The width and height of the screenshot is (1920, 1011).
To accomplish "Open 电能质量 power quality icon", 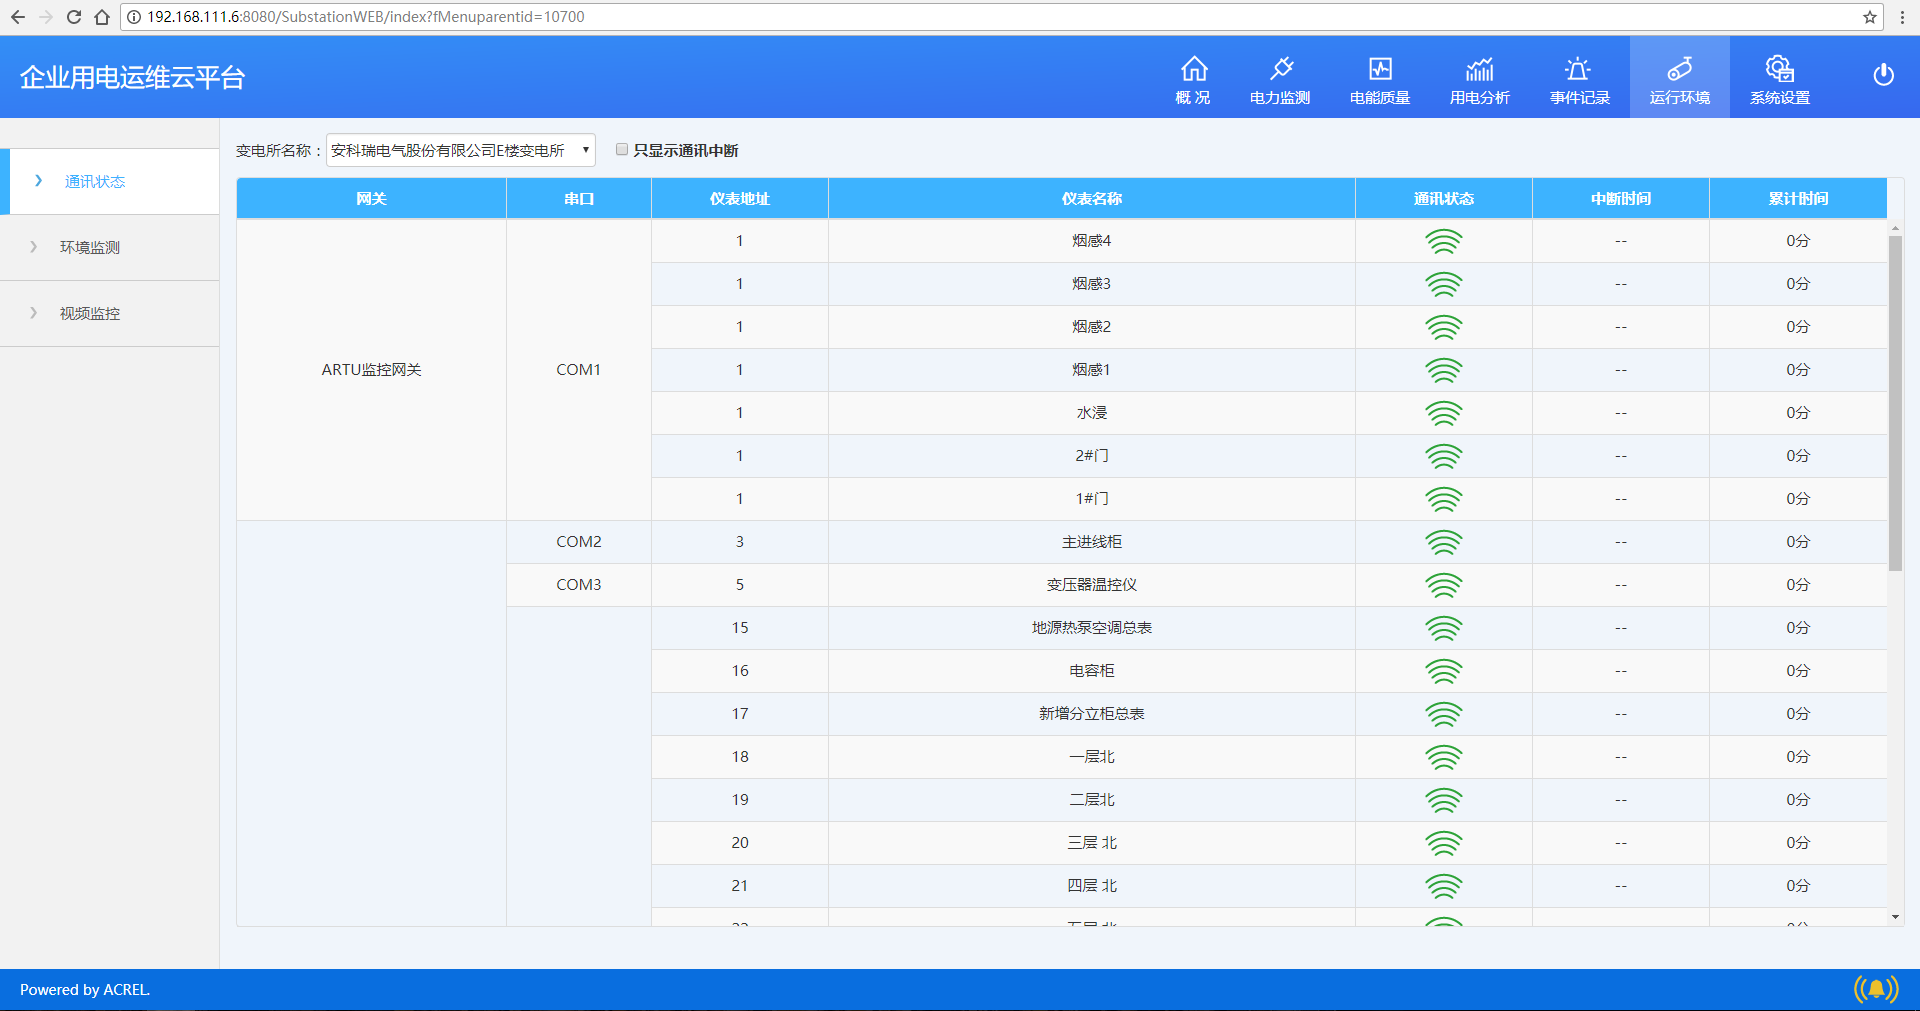I will pyautogui.click(x=1380, y=69).
